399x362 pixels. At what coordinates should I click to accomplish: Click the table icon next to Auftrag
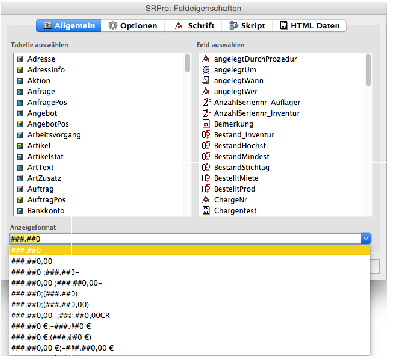(x=20, y=189)
